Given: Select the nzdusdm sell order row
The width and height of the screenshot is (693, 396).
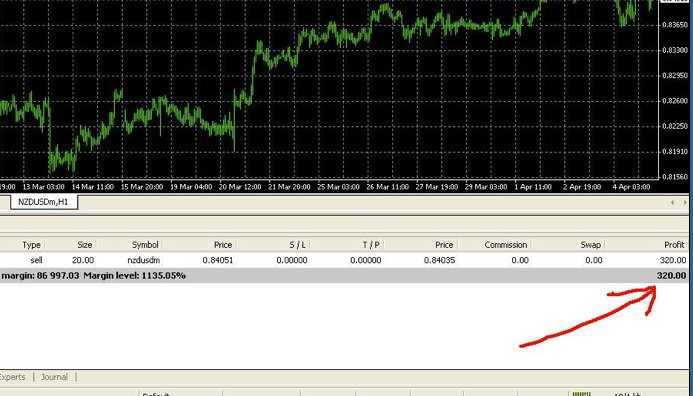Looking at the screenshot, I should (x=344, y=260).
